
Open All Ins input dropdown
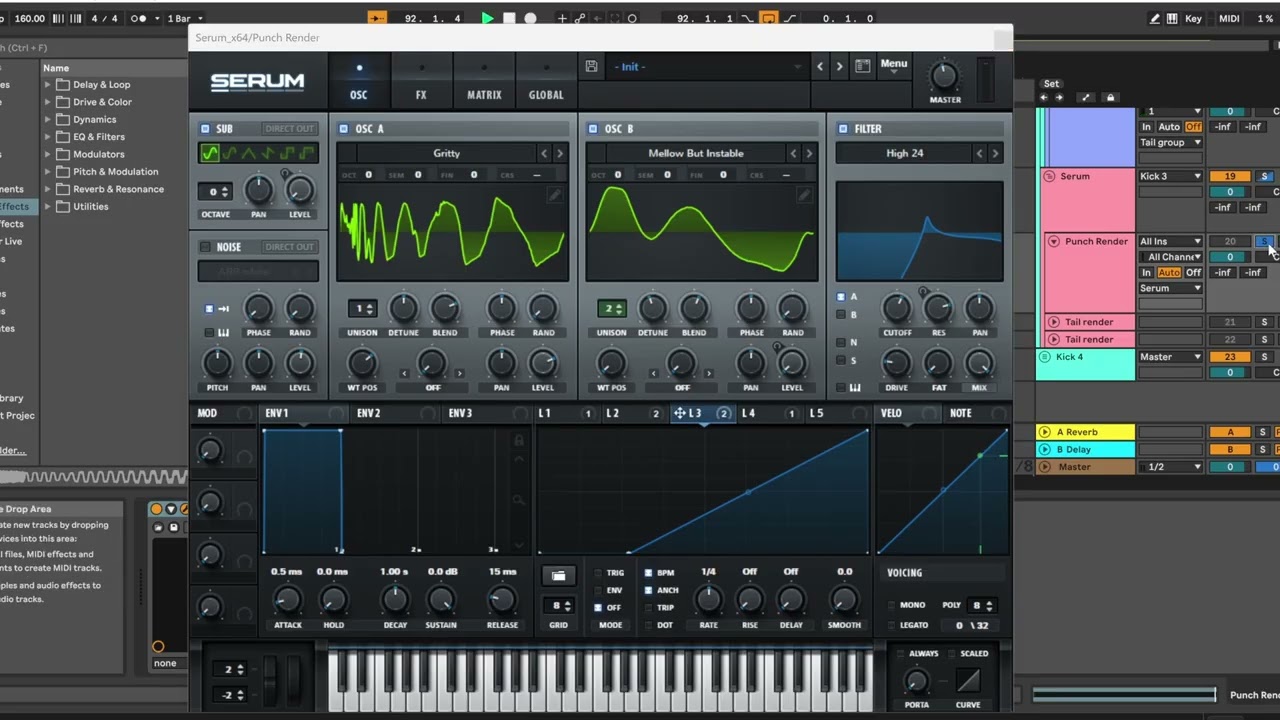[1171, 241]
